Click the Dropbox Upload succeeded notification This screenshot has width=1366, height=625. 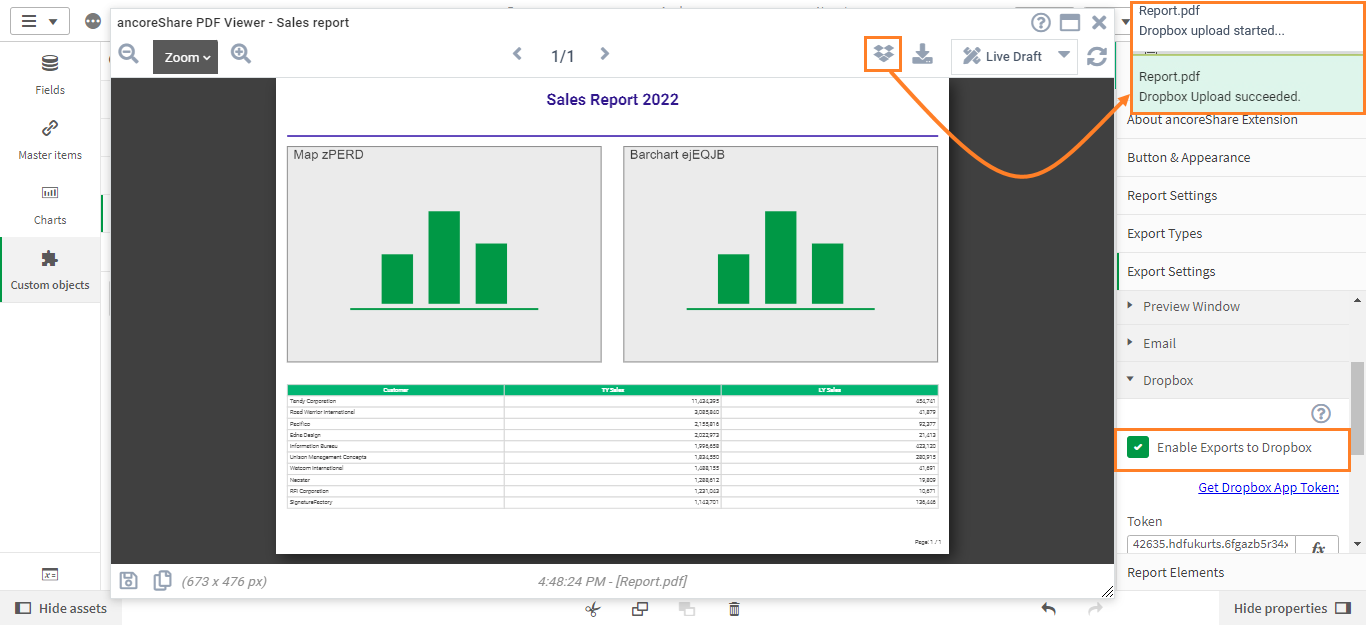[x=1250, y=86]
